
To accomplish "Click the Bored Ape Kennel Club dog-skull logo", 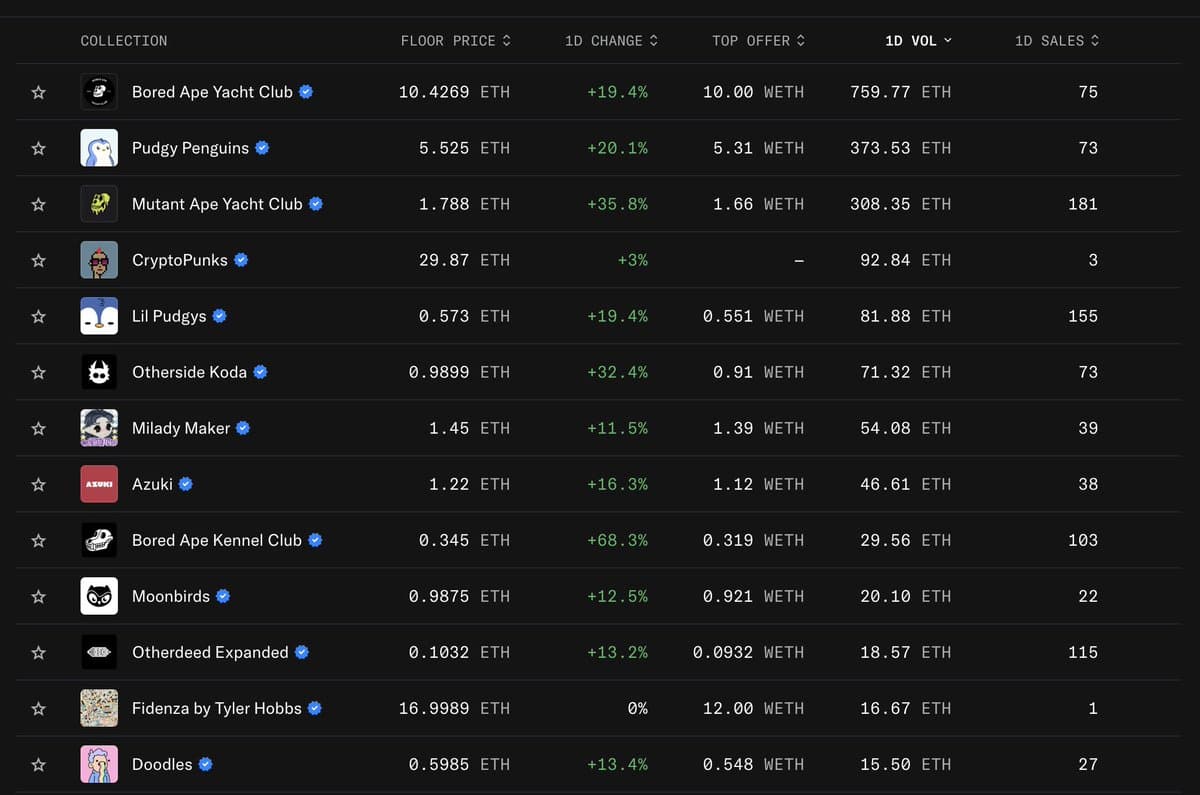I will (x=99, y=540).
